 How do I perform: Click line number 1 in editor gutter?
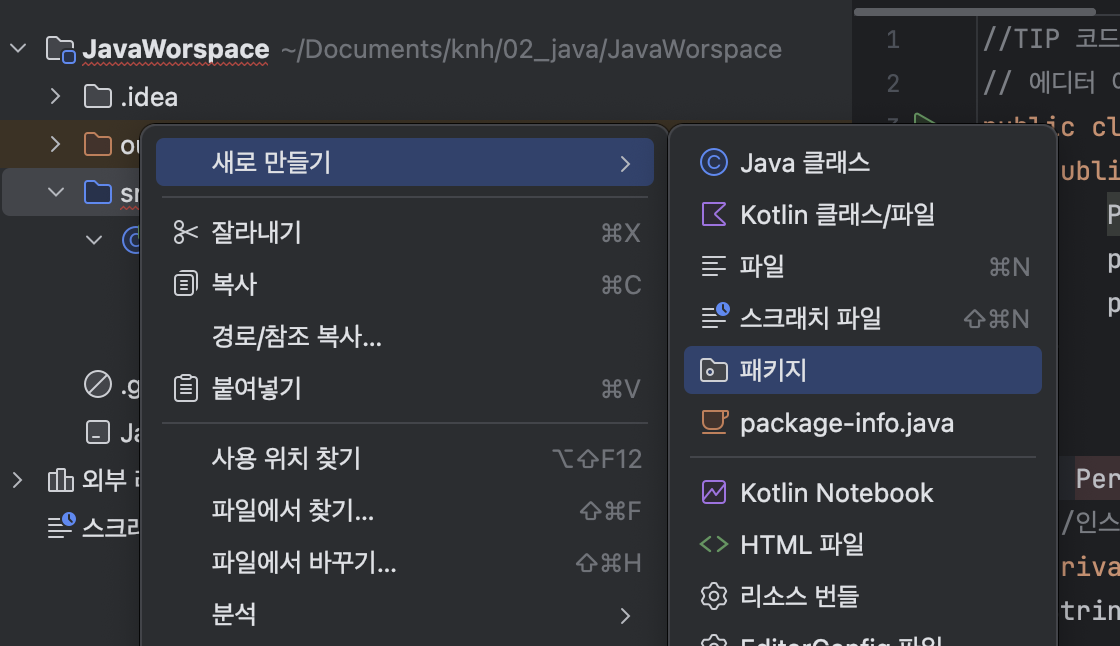click(893, 39)
